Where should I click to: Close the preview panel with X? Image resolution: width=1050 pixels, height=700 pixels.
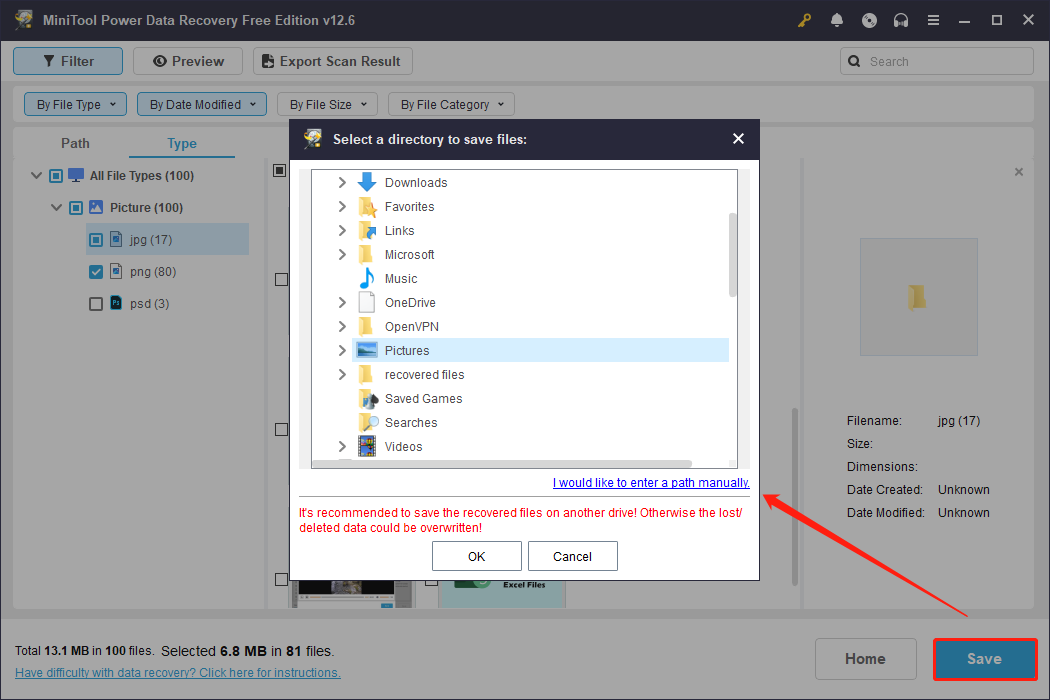click(1019, 172)
